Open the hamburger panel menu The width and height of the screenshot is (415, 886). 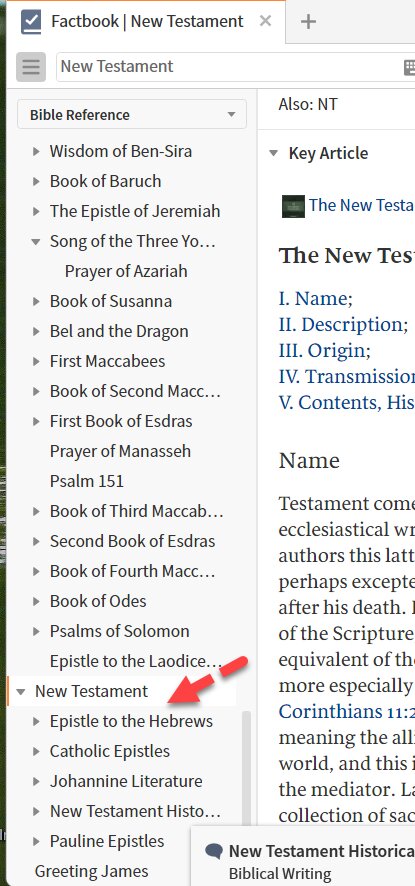pos(31,67)
